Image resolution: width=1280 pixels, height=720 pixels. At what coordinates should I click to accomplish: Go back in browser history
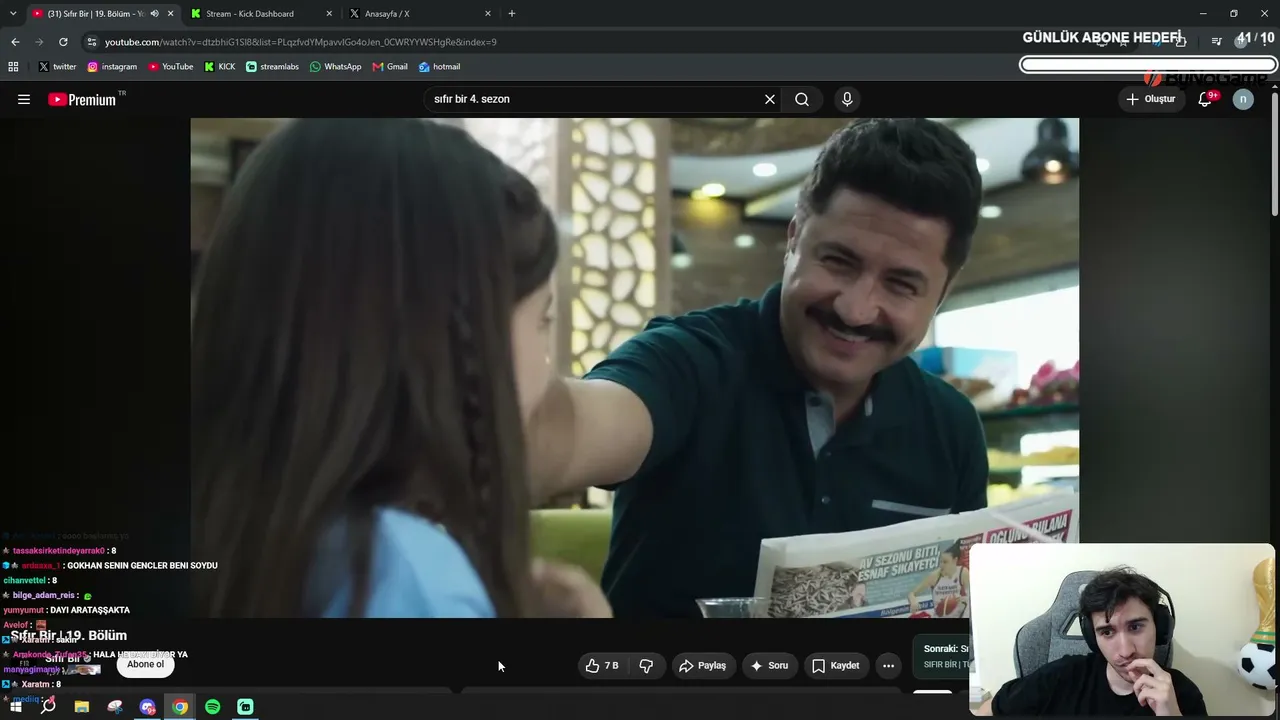tap(15, 42)
